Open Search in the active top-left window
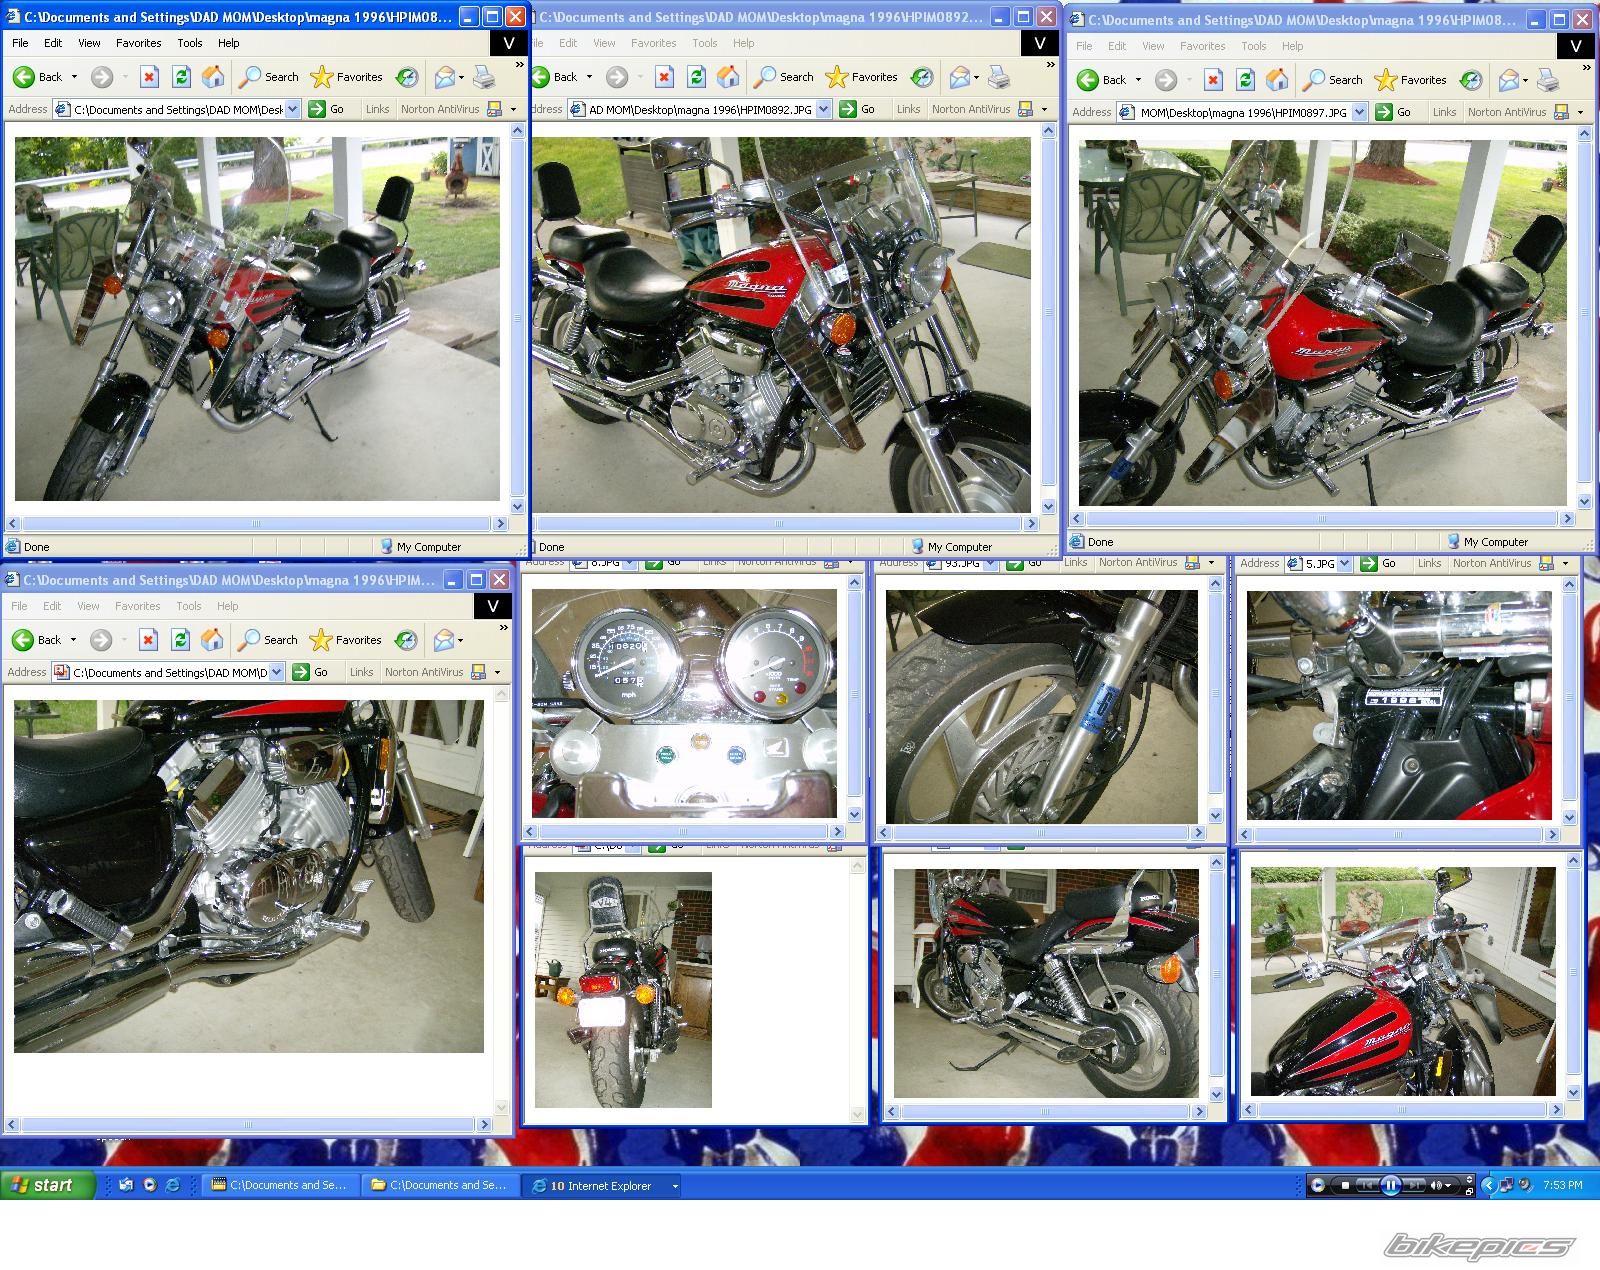This screenshot has width=1600, height=1270. (x=269, y=77)
